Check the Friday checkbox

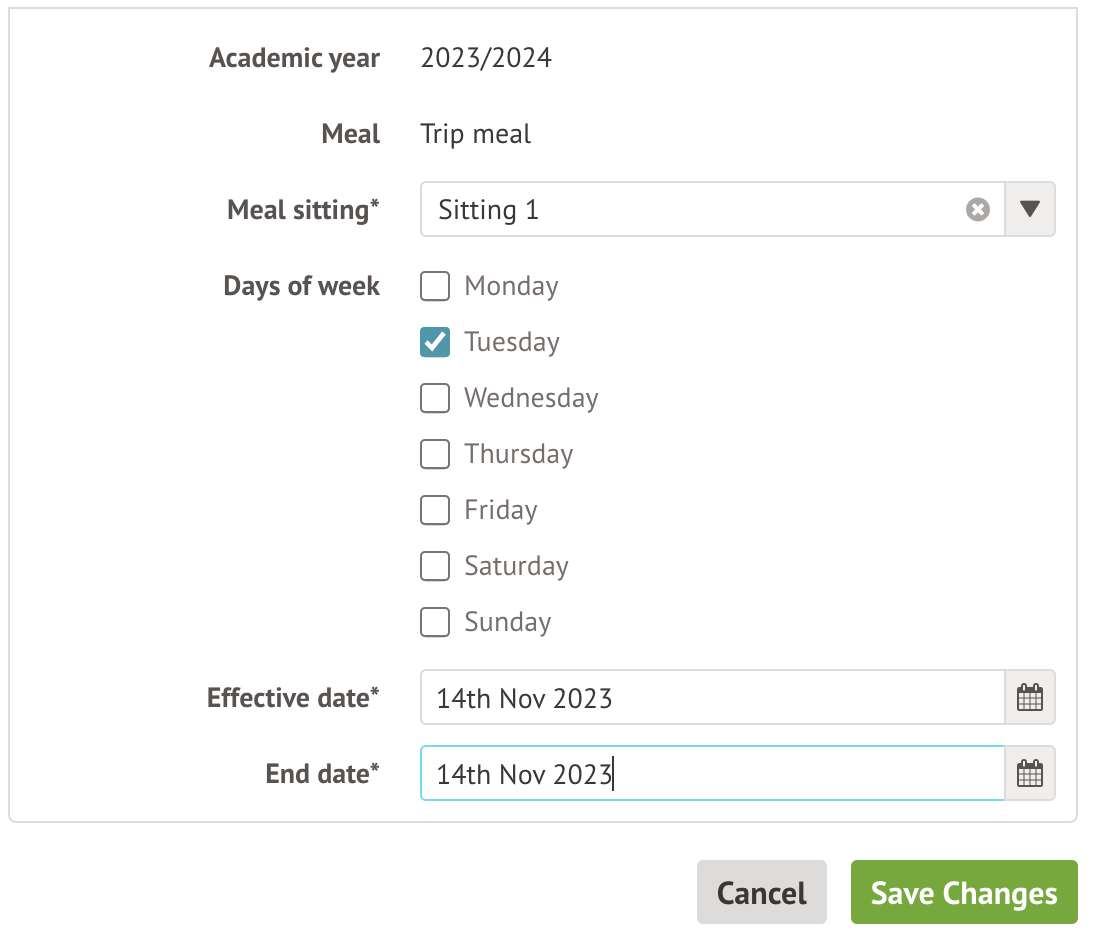click(435, 510)
